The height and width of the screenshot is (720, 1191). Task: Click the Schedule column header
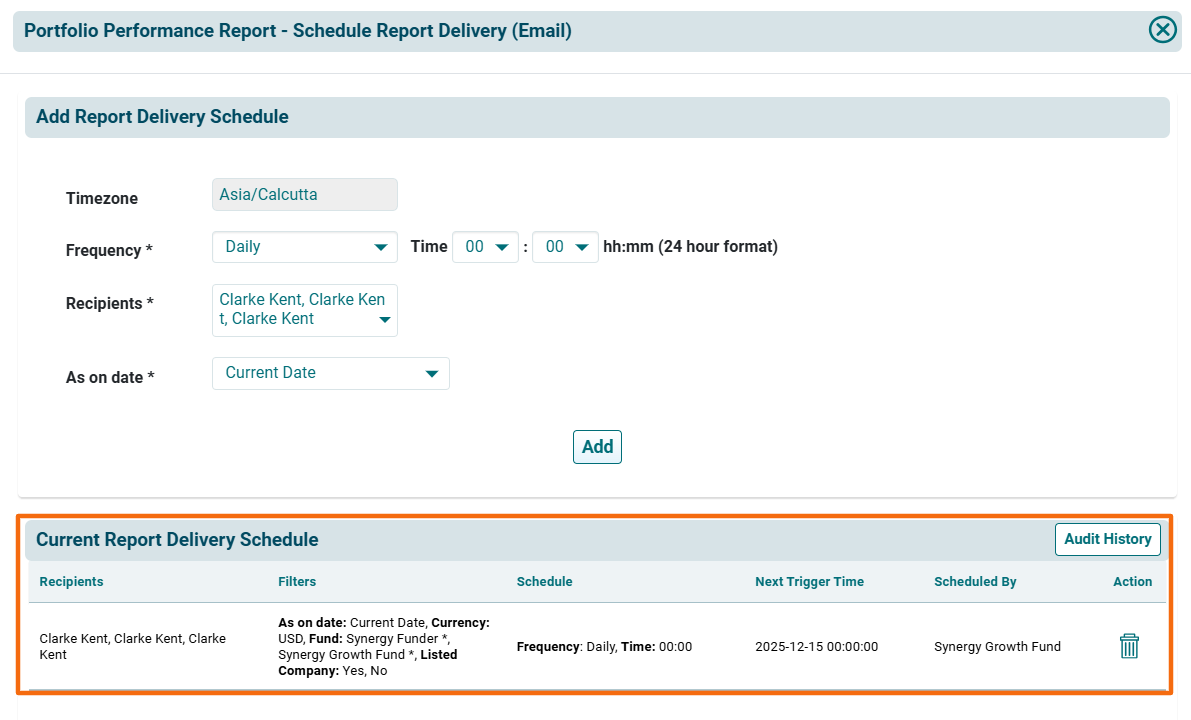[x=544, y=582]
